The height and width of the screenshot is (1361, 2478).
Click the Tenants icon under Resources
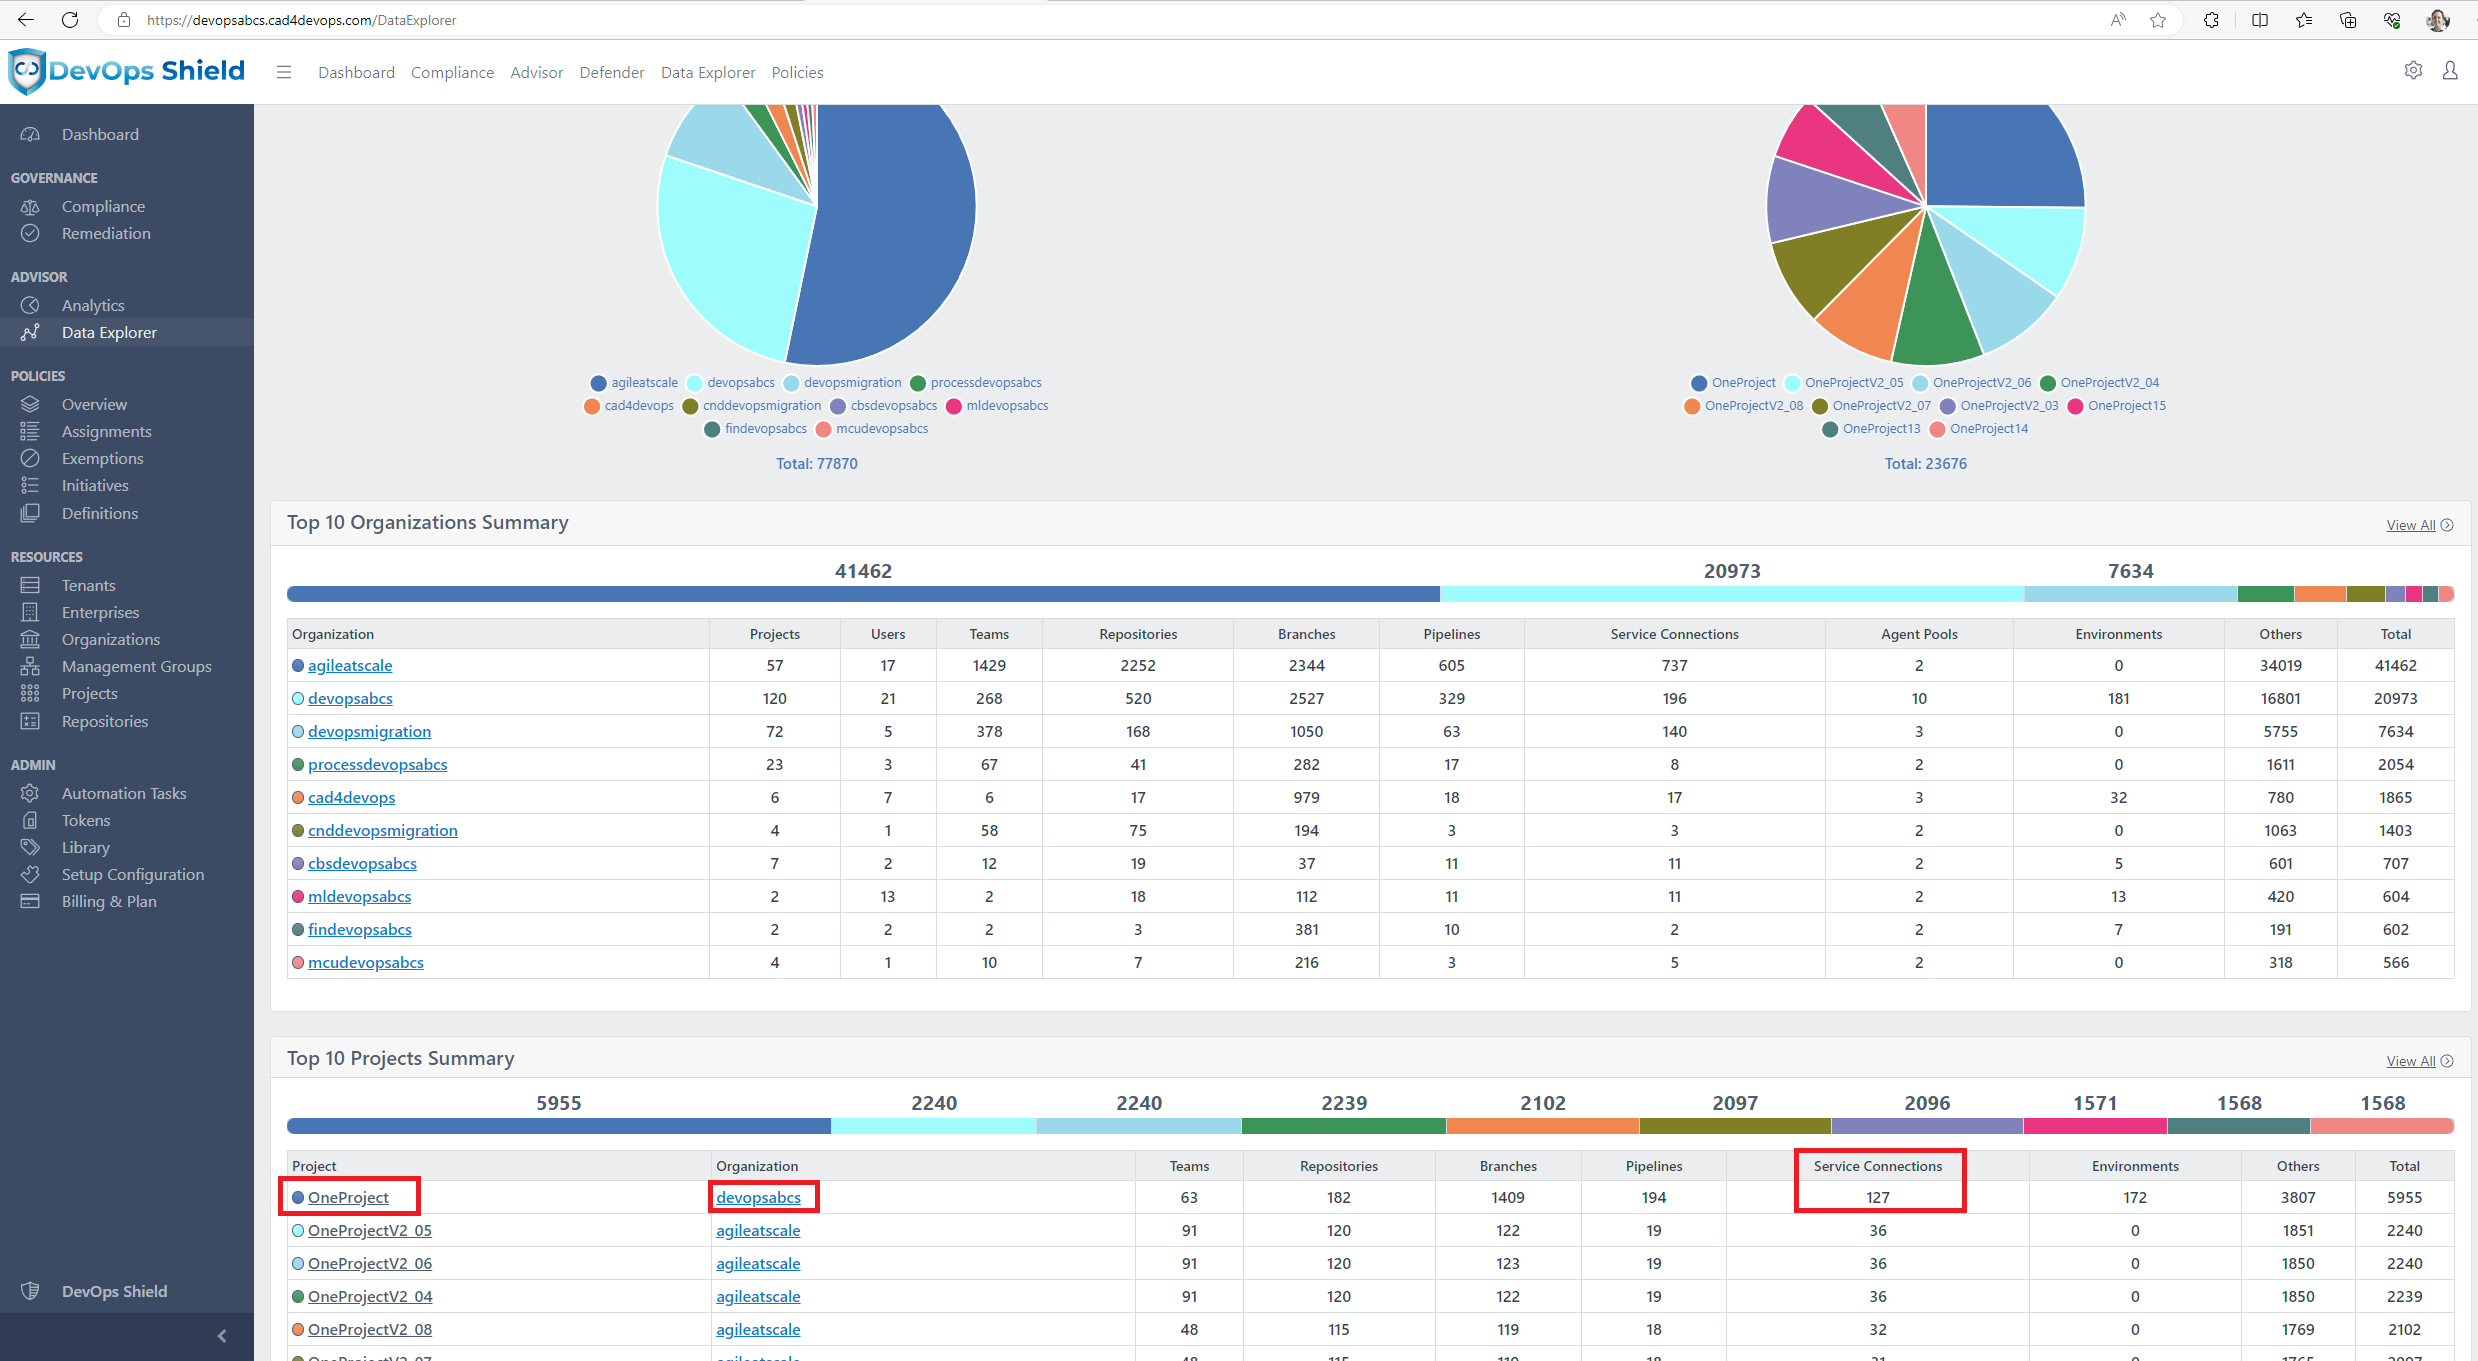tap(31, 585)
